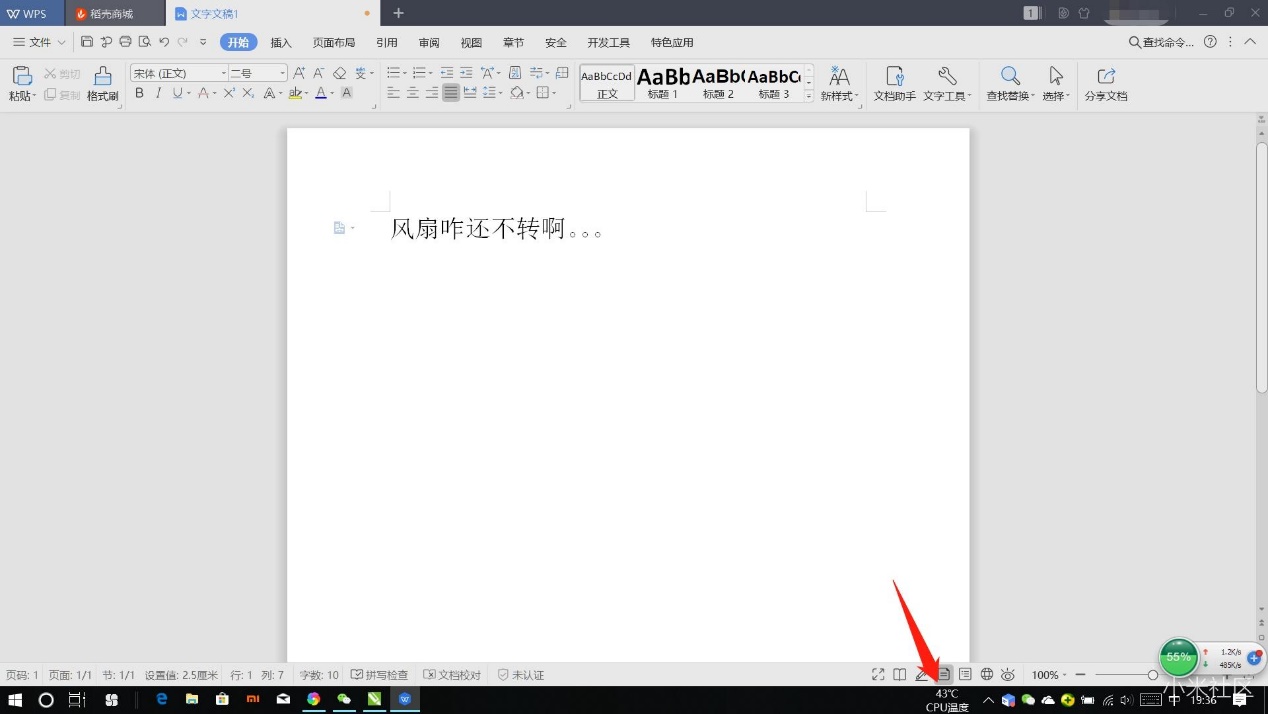Click the Share Document (分享文档) icon
The width and height of the screenshot is (1268, 714).
1106,84
